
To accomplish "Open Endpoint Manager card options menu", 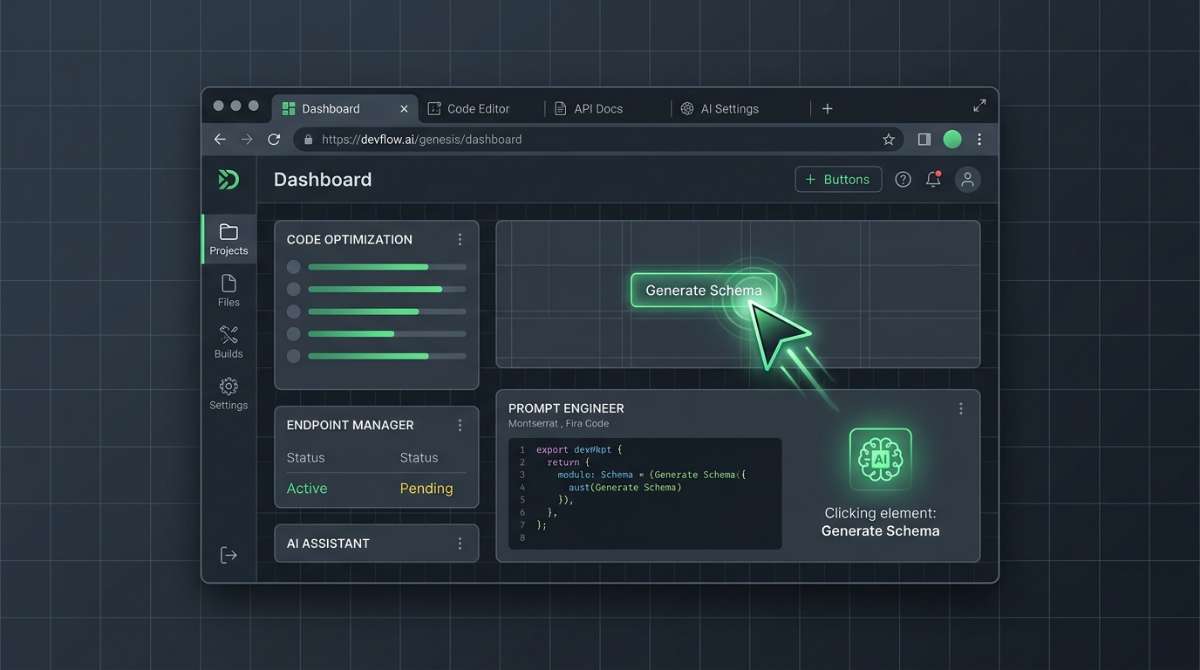I will [x=460, y=425].
